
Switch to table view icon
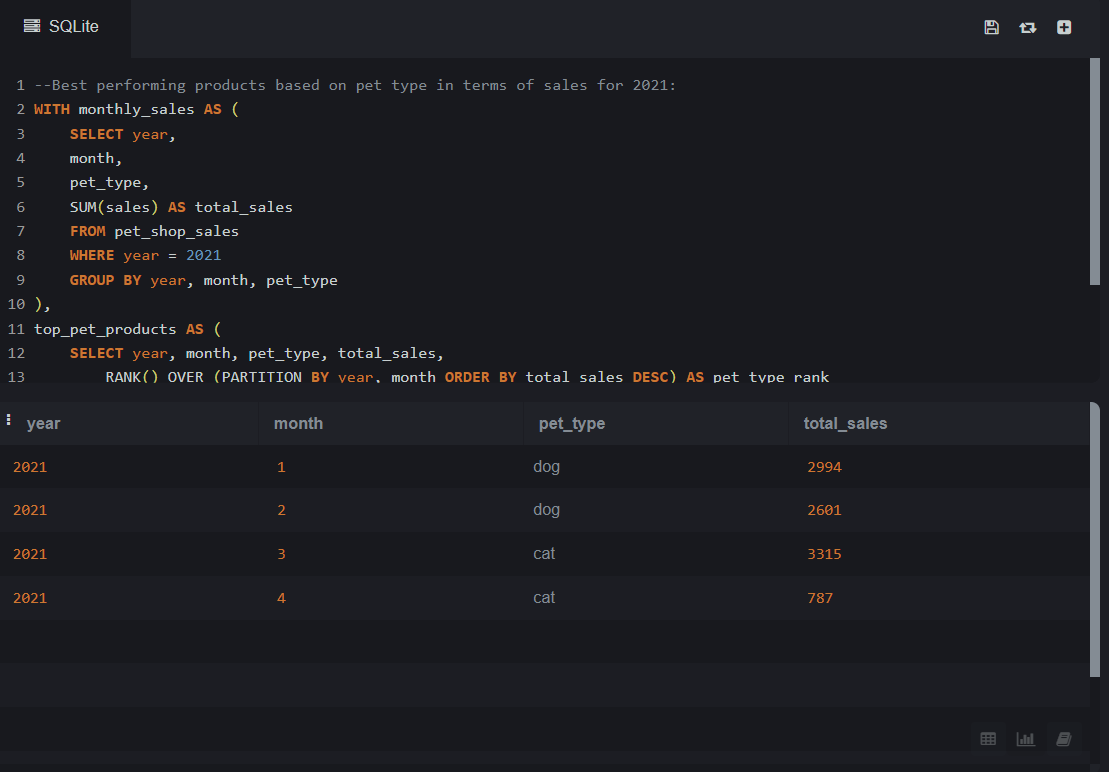click(x=988, y=739)
